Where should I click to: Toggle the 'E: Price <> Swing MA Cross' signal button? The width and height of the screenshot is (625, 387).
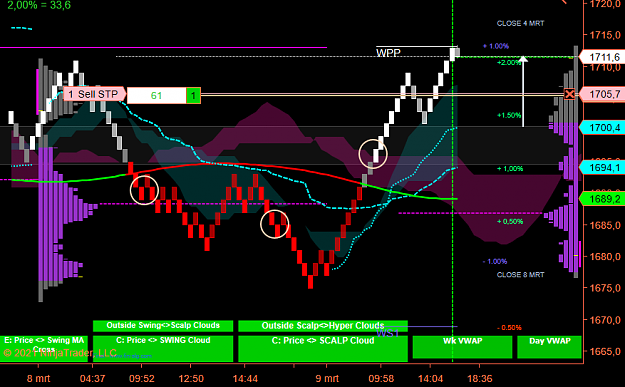[x=44, y=348]
